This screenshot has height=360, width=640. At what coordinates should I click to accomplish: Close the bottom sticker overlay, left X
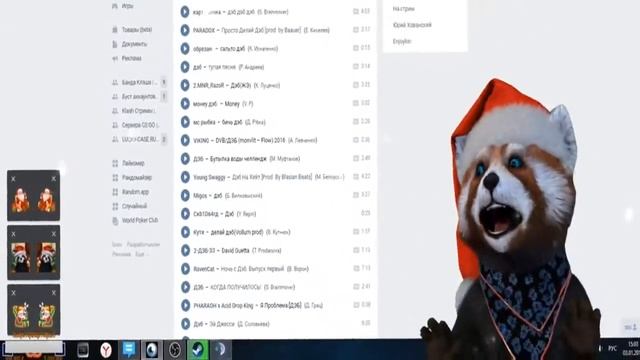pyautogui.click(x=13, y=293)
